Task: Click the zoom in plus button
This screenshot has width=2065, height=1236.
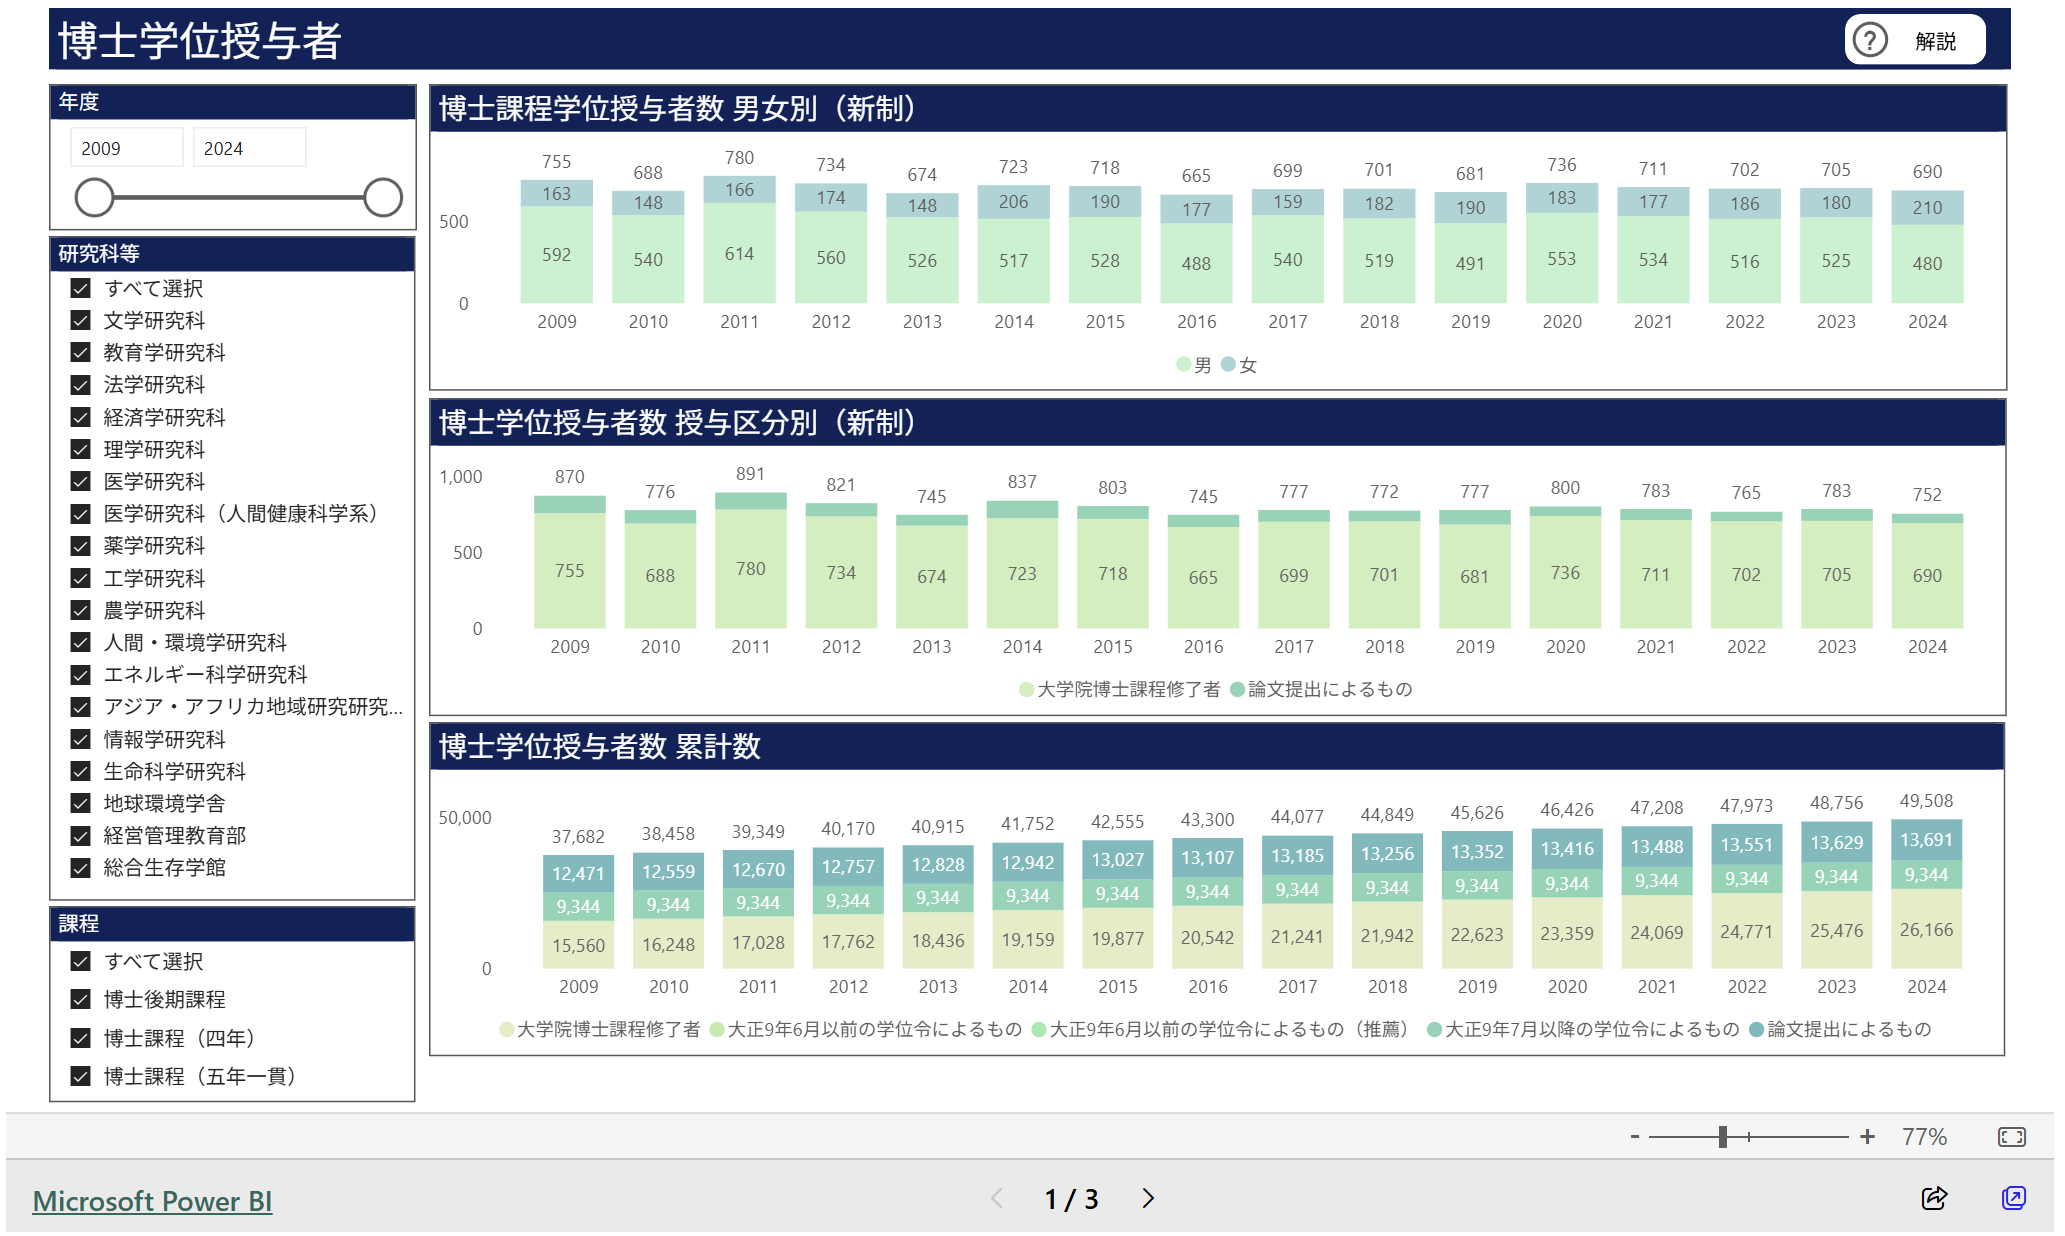Action: click(1867, 1137)
